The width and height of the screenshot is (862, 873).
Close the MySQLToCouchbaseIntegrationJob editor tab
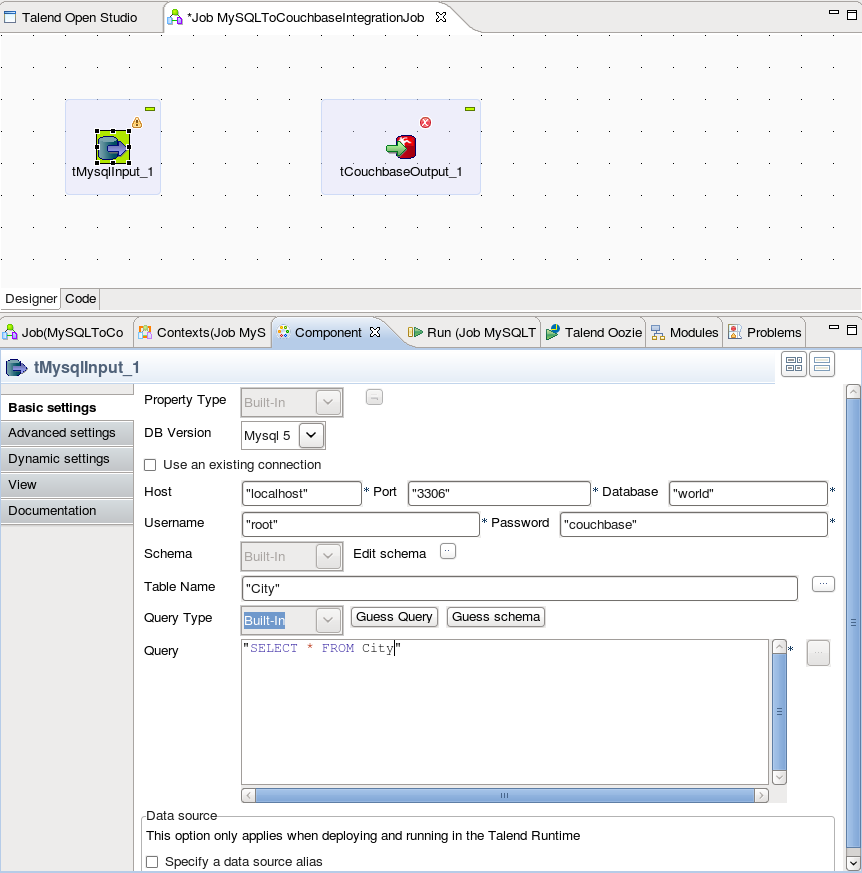[x=440, y=17]
